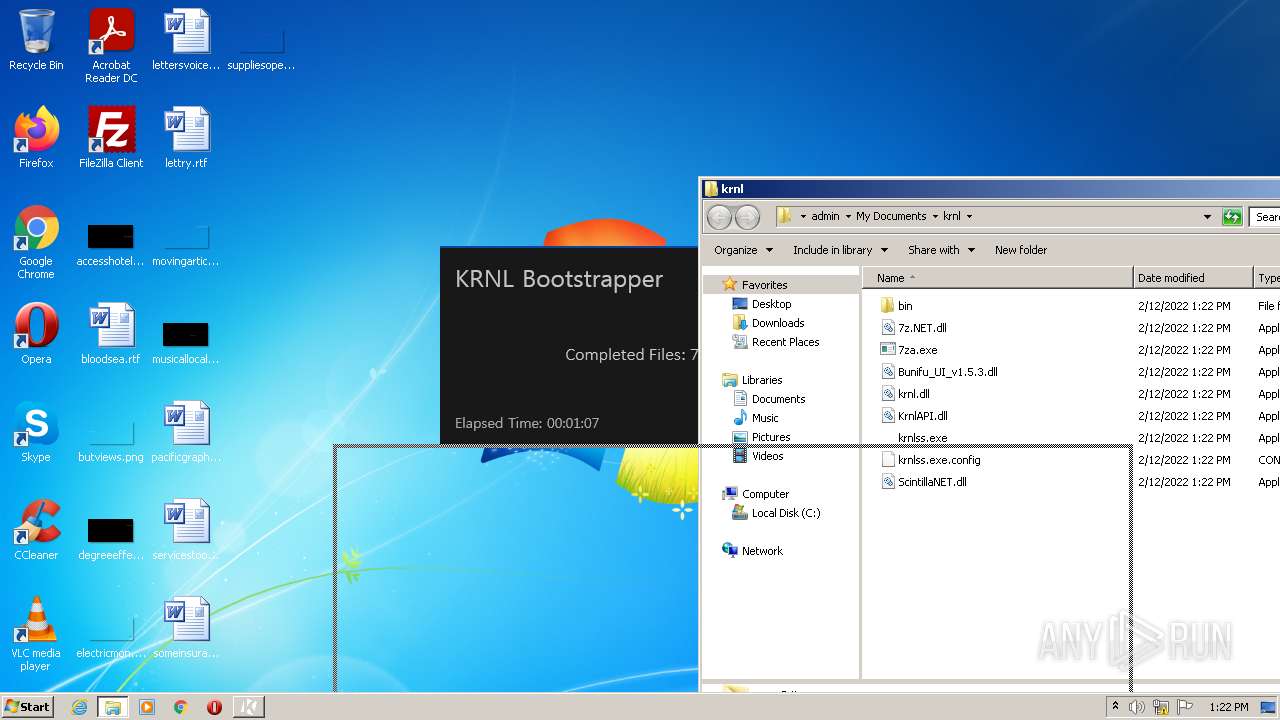This screenshot has width=1280, height=720.
Task: Open the Opera desktop shortcut
Action: click(36, 333)
